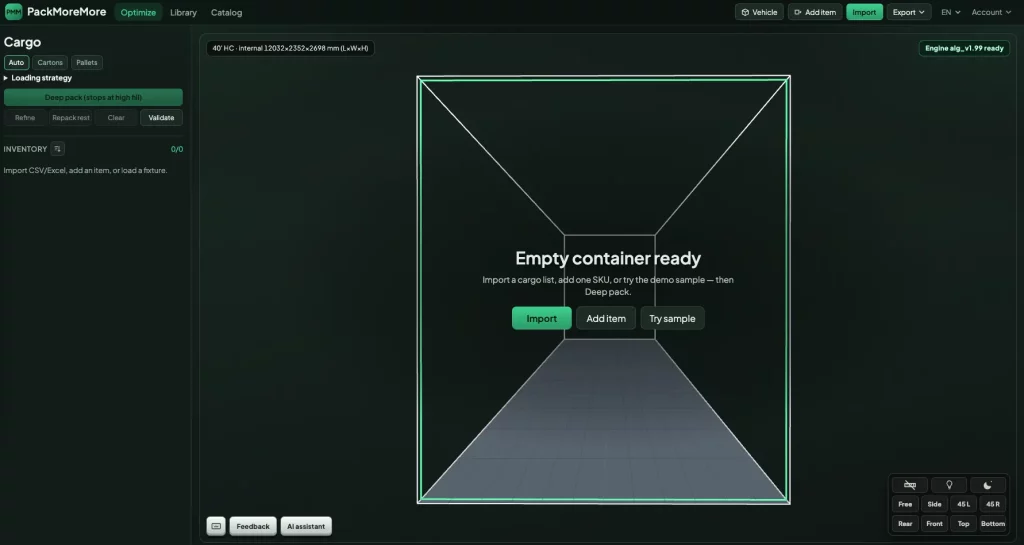Click the Refine button
This screenshot has width=1024, height=545.
(25, 117)
